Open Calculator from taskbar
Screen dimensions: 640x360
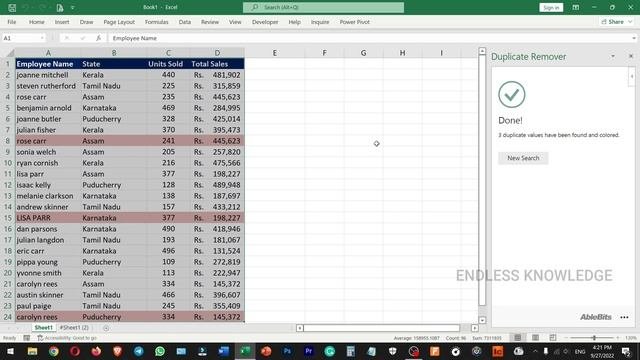click(x=350, y=351)
